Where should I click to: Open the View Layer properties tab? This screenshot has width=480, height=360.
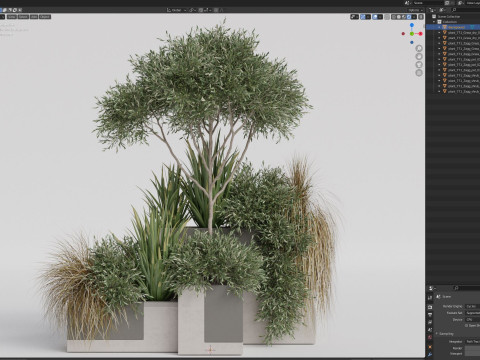(430, 322)
